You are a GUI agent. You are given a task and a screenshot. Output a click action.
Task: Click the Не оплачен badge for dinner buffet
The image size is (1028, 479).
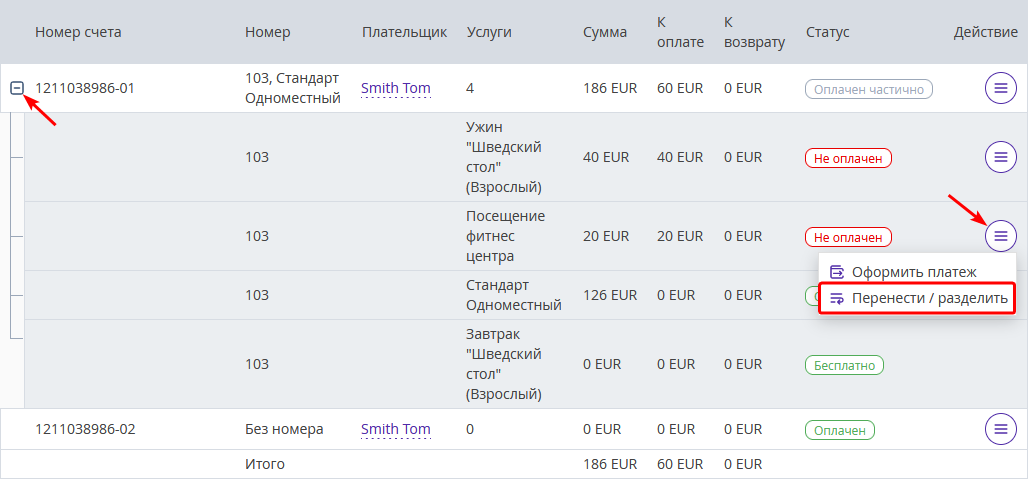click(848, 158)
